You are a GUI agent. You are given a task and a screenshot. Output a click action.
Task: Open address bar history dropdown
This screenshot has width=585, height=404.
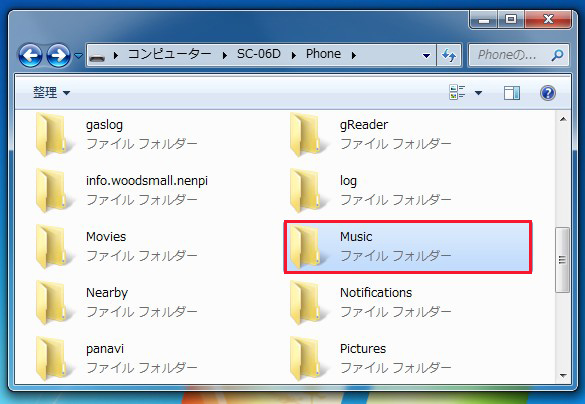click(426, 56)
